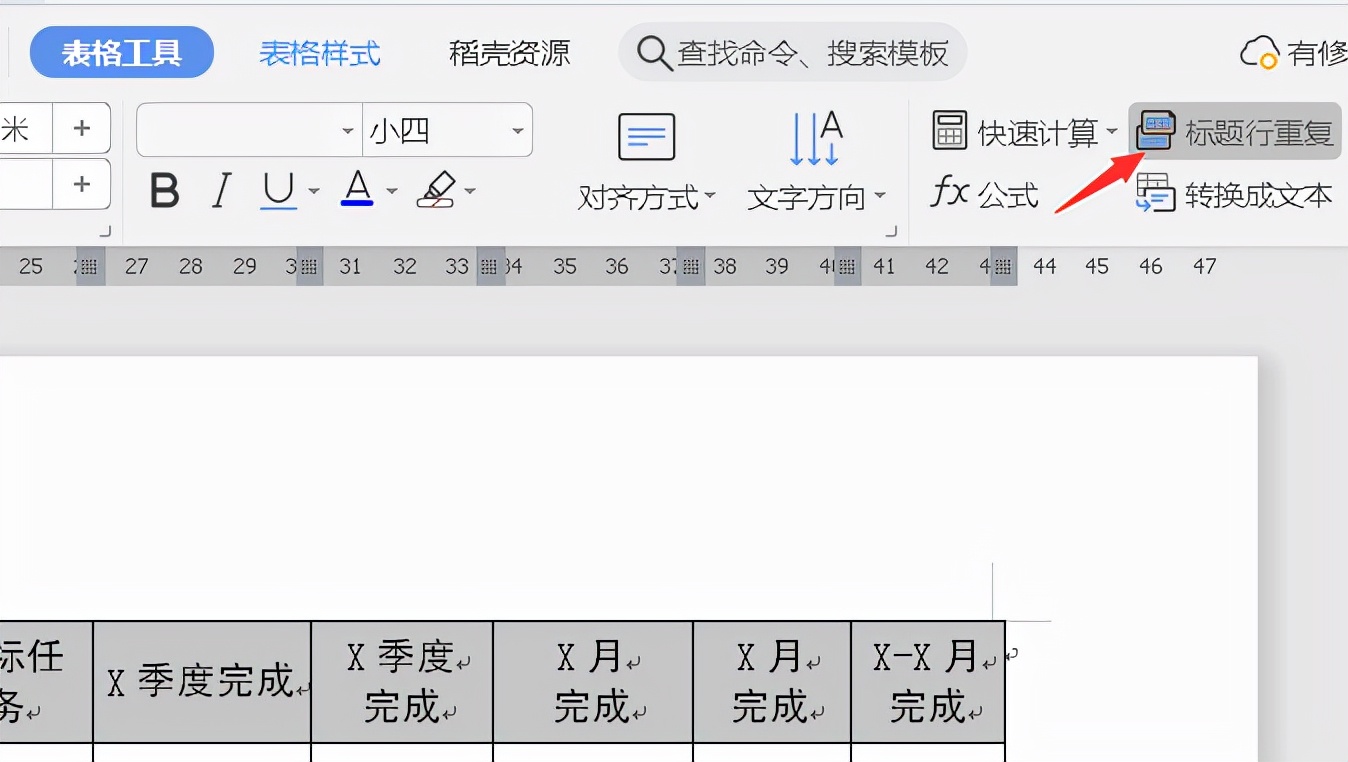
Task: Open the 小四 font size dropdown
Action: coord(445,130)
